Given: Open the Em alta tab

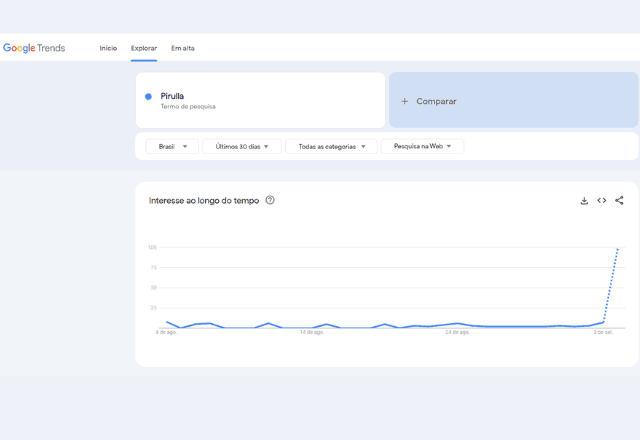Looking at the screenshot, I should coord(182,48).
